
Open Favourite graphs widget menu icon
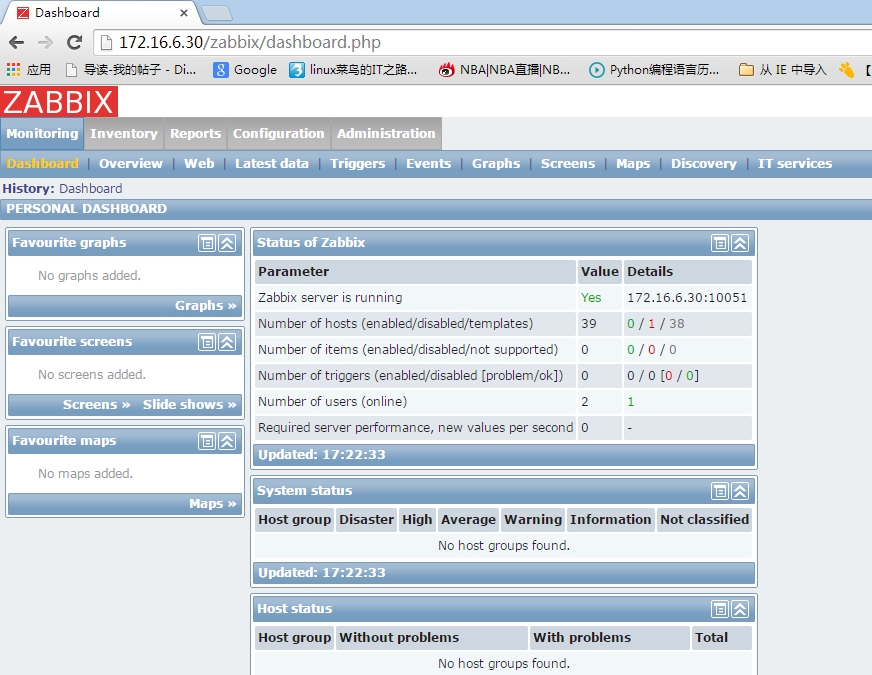tap(207, 243)
